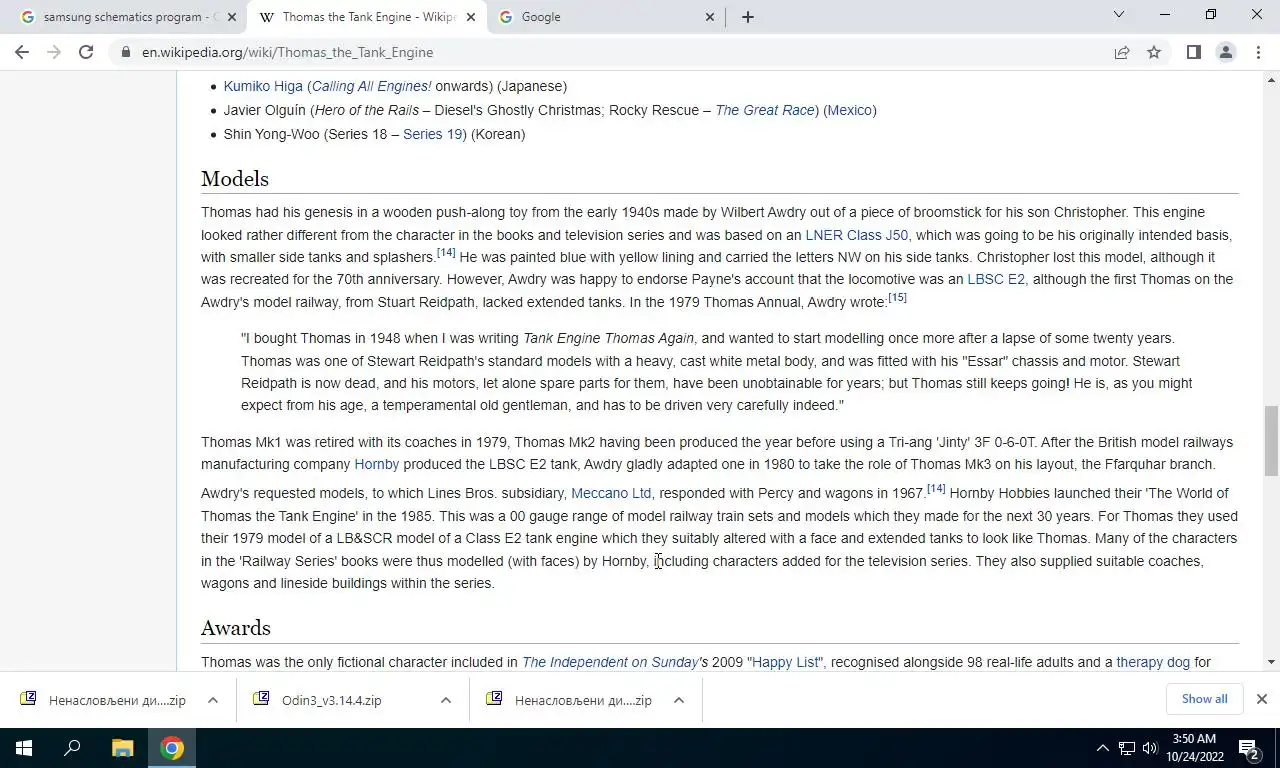
Task: Open volume control tray icon
Action: tap(1150, 748)
